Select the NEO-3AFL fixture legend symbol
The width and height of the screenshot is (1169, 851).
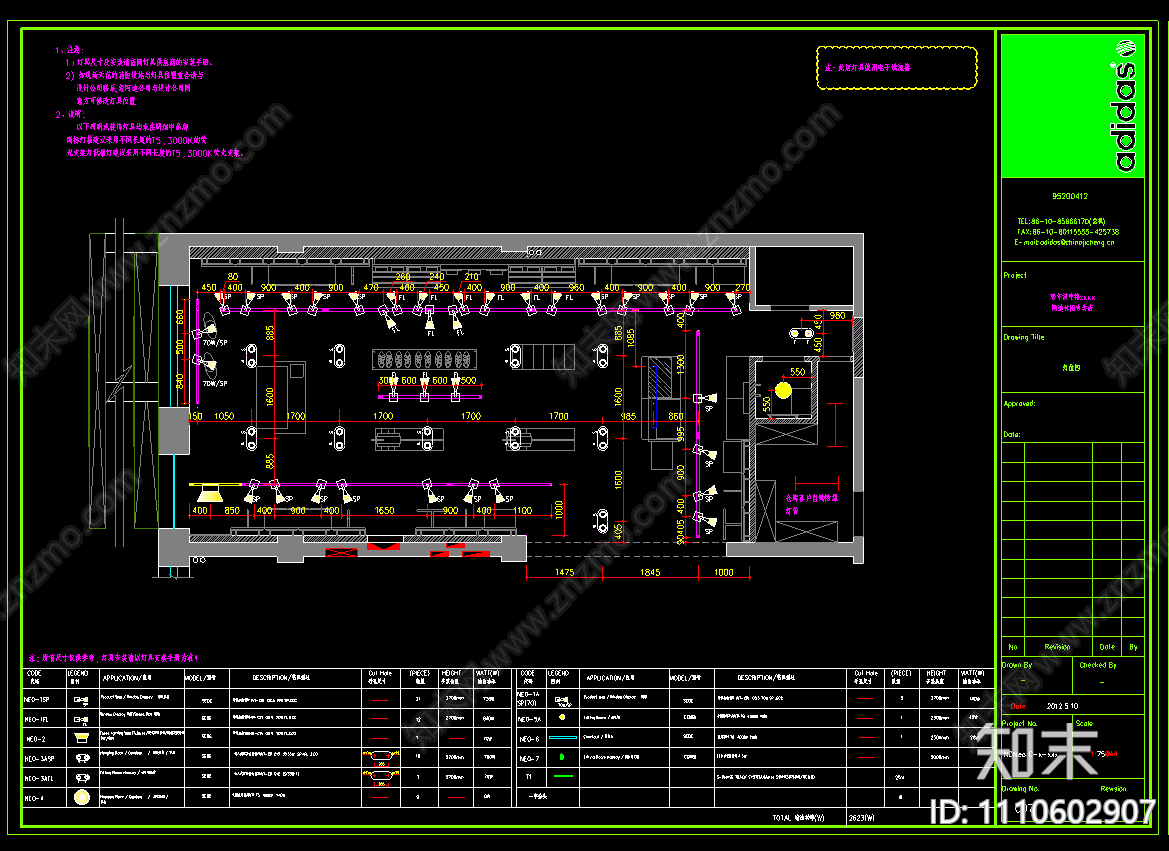[81, 778]
